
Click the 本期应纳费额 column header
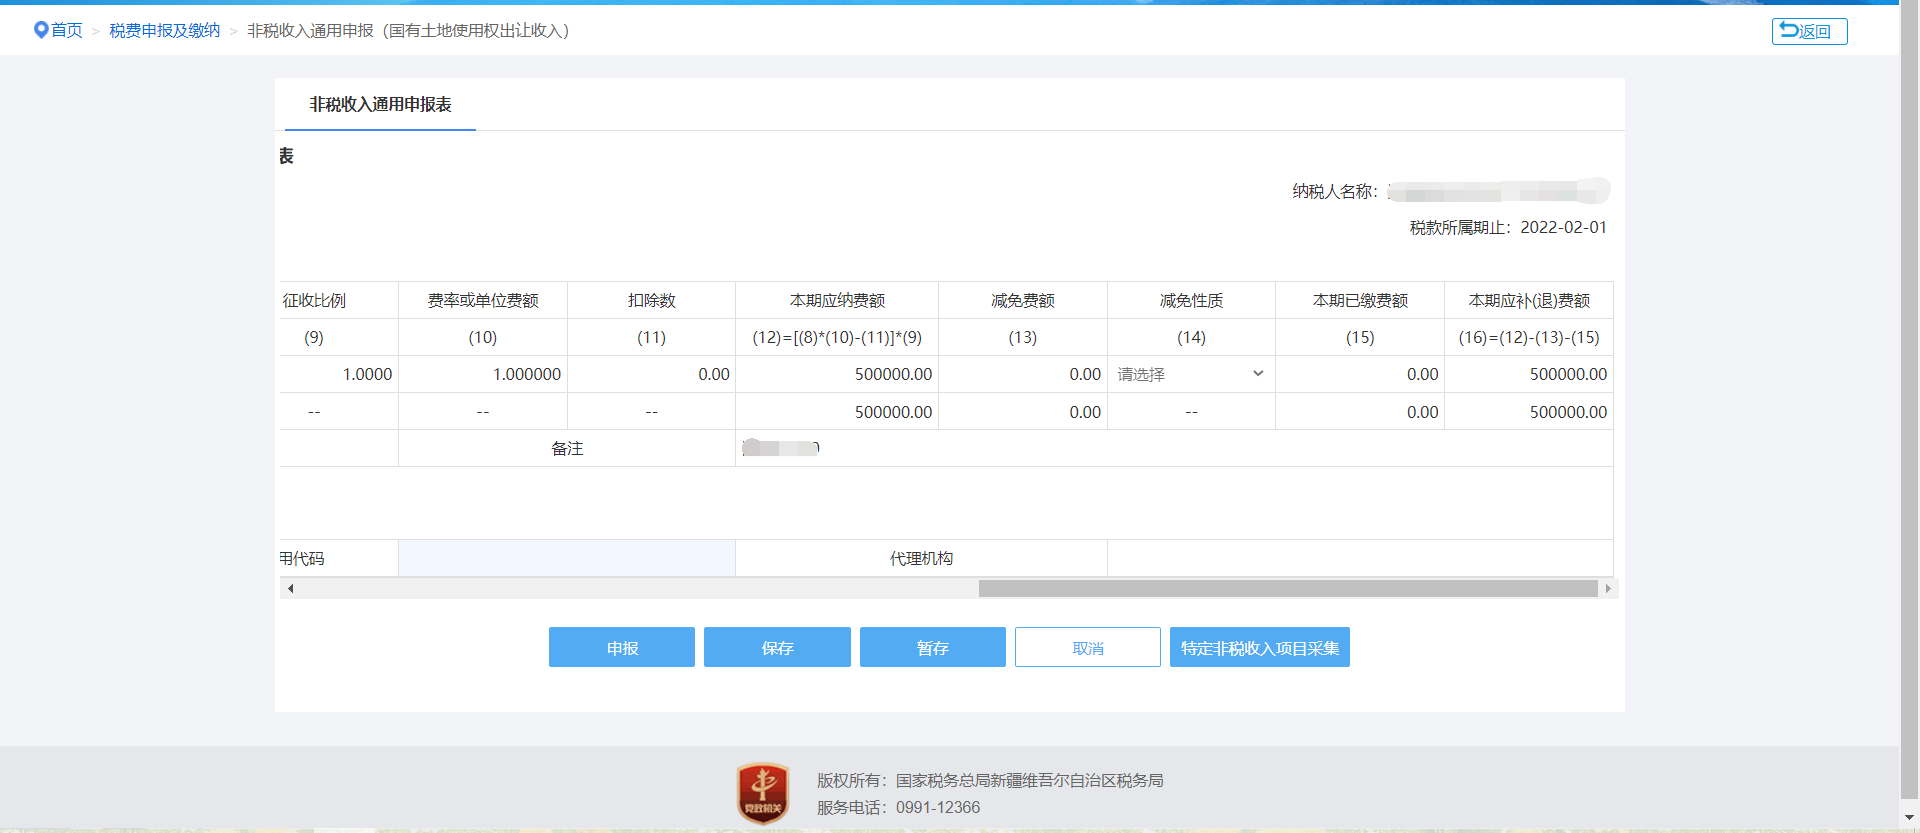837,300
